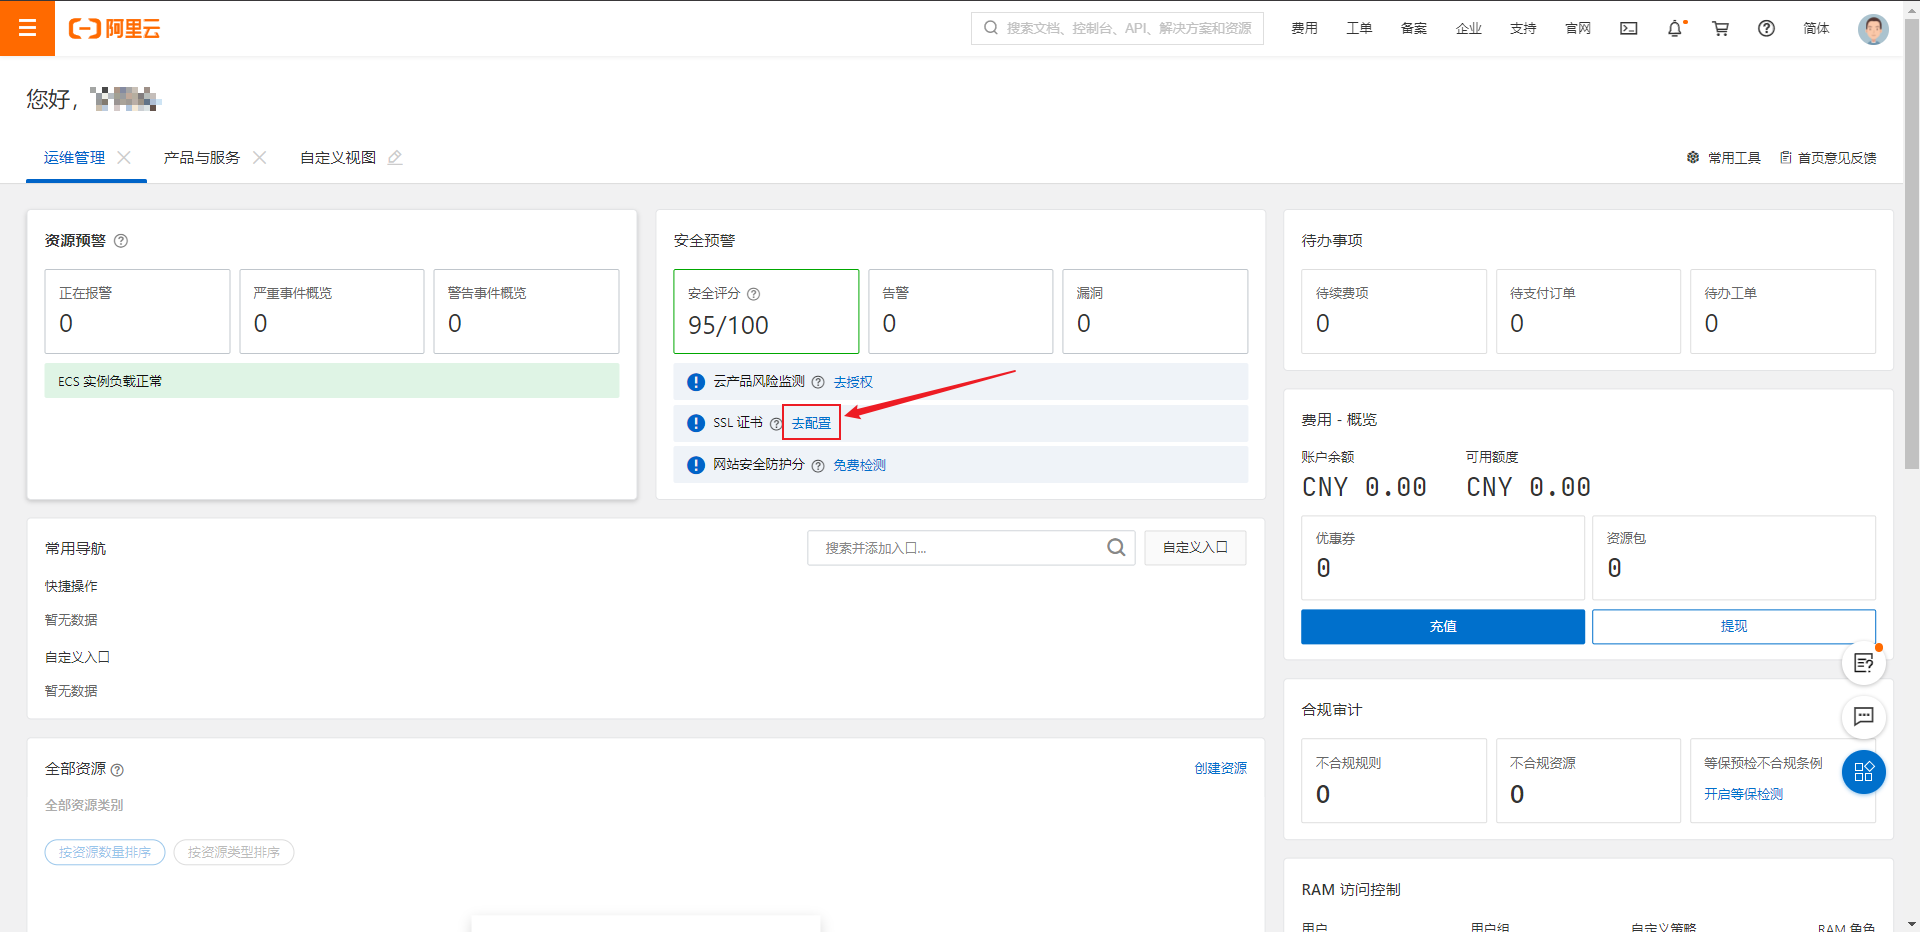1920x932 pixels.
Task: Close the 产品与服务 tab
Action: click(x=259, y=157)
